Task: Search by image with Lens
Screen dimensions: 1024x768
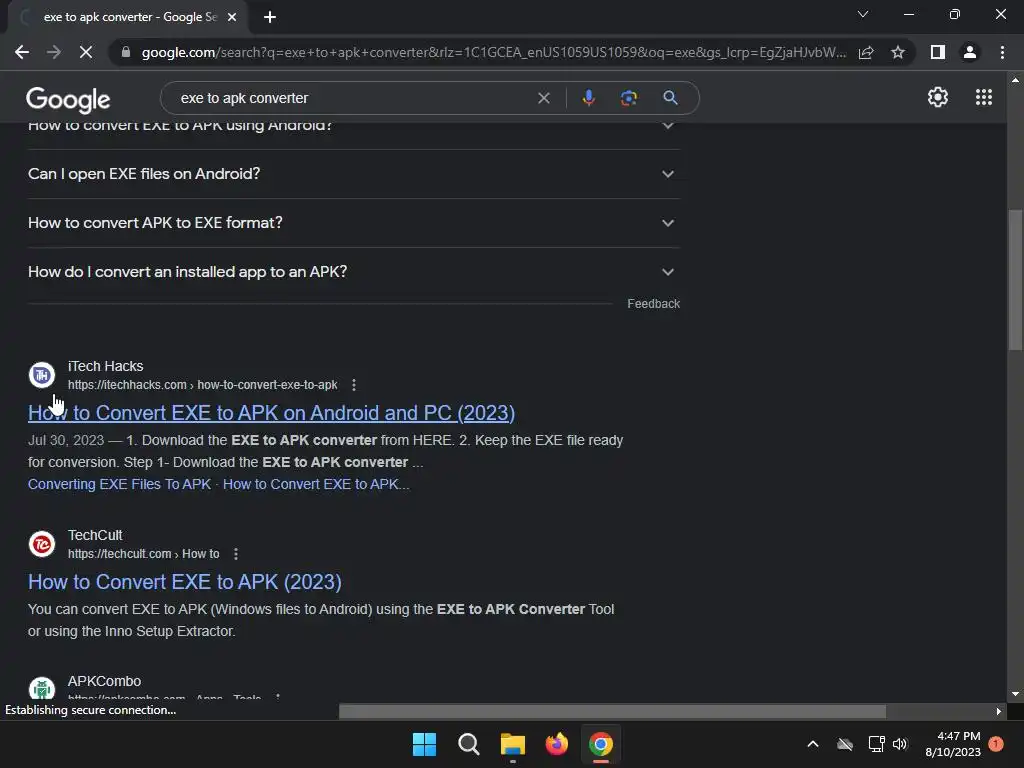Action: pyautogui.click(x=629, y=98)
